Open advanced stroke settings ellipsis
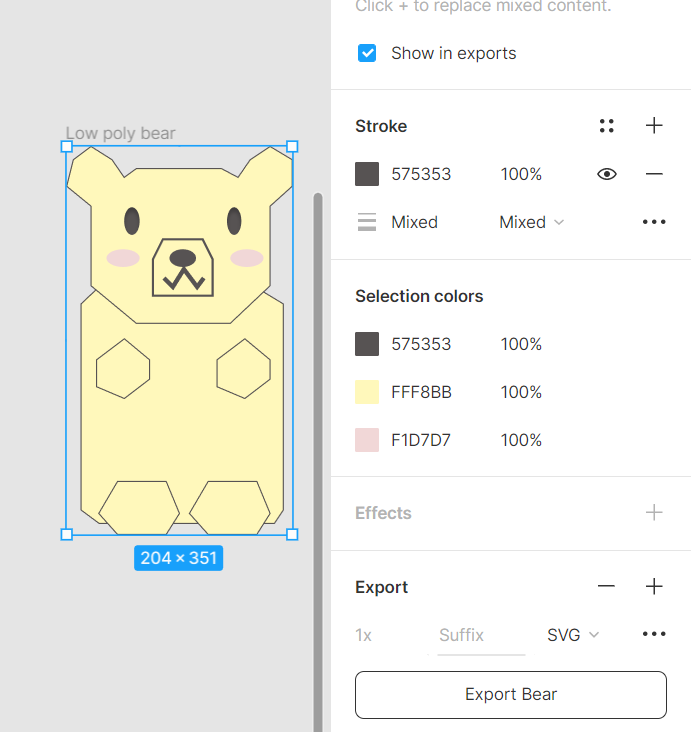Screen dimensions: 691x732 click(654, 222)
